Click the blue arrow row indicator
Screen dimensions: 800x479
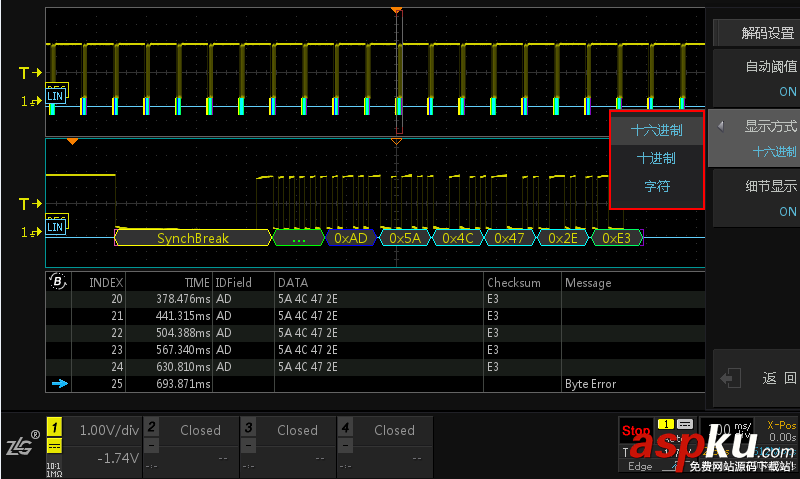[x=58, y=384]
